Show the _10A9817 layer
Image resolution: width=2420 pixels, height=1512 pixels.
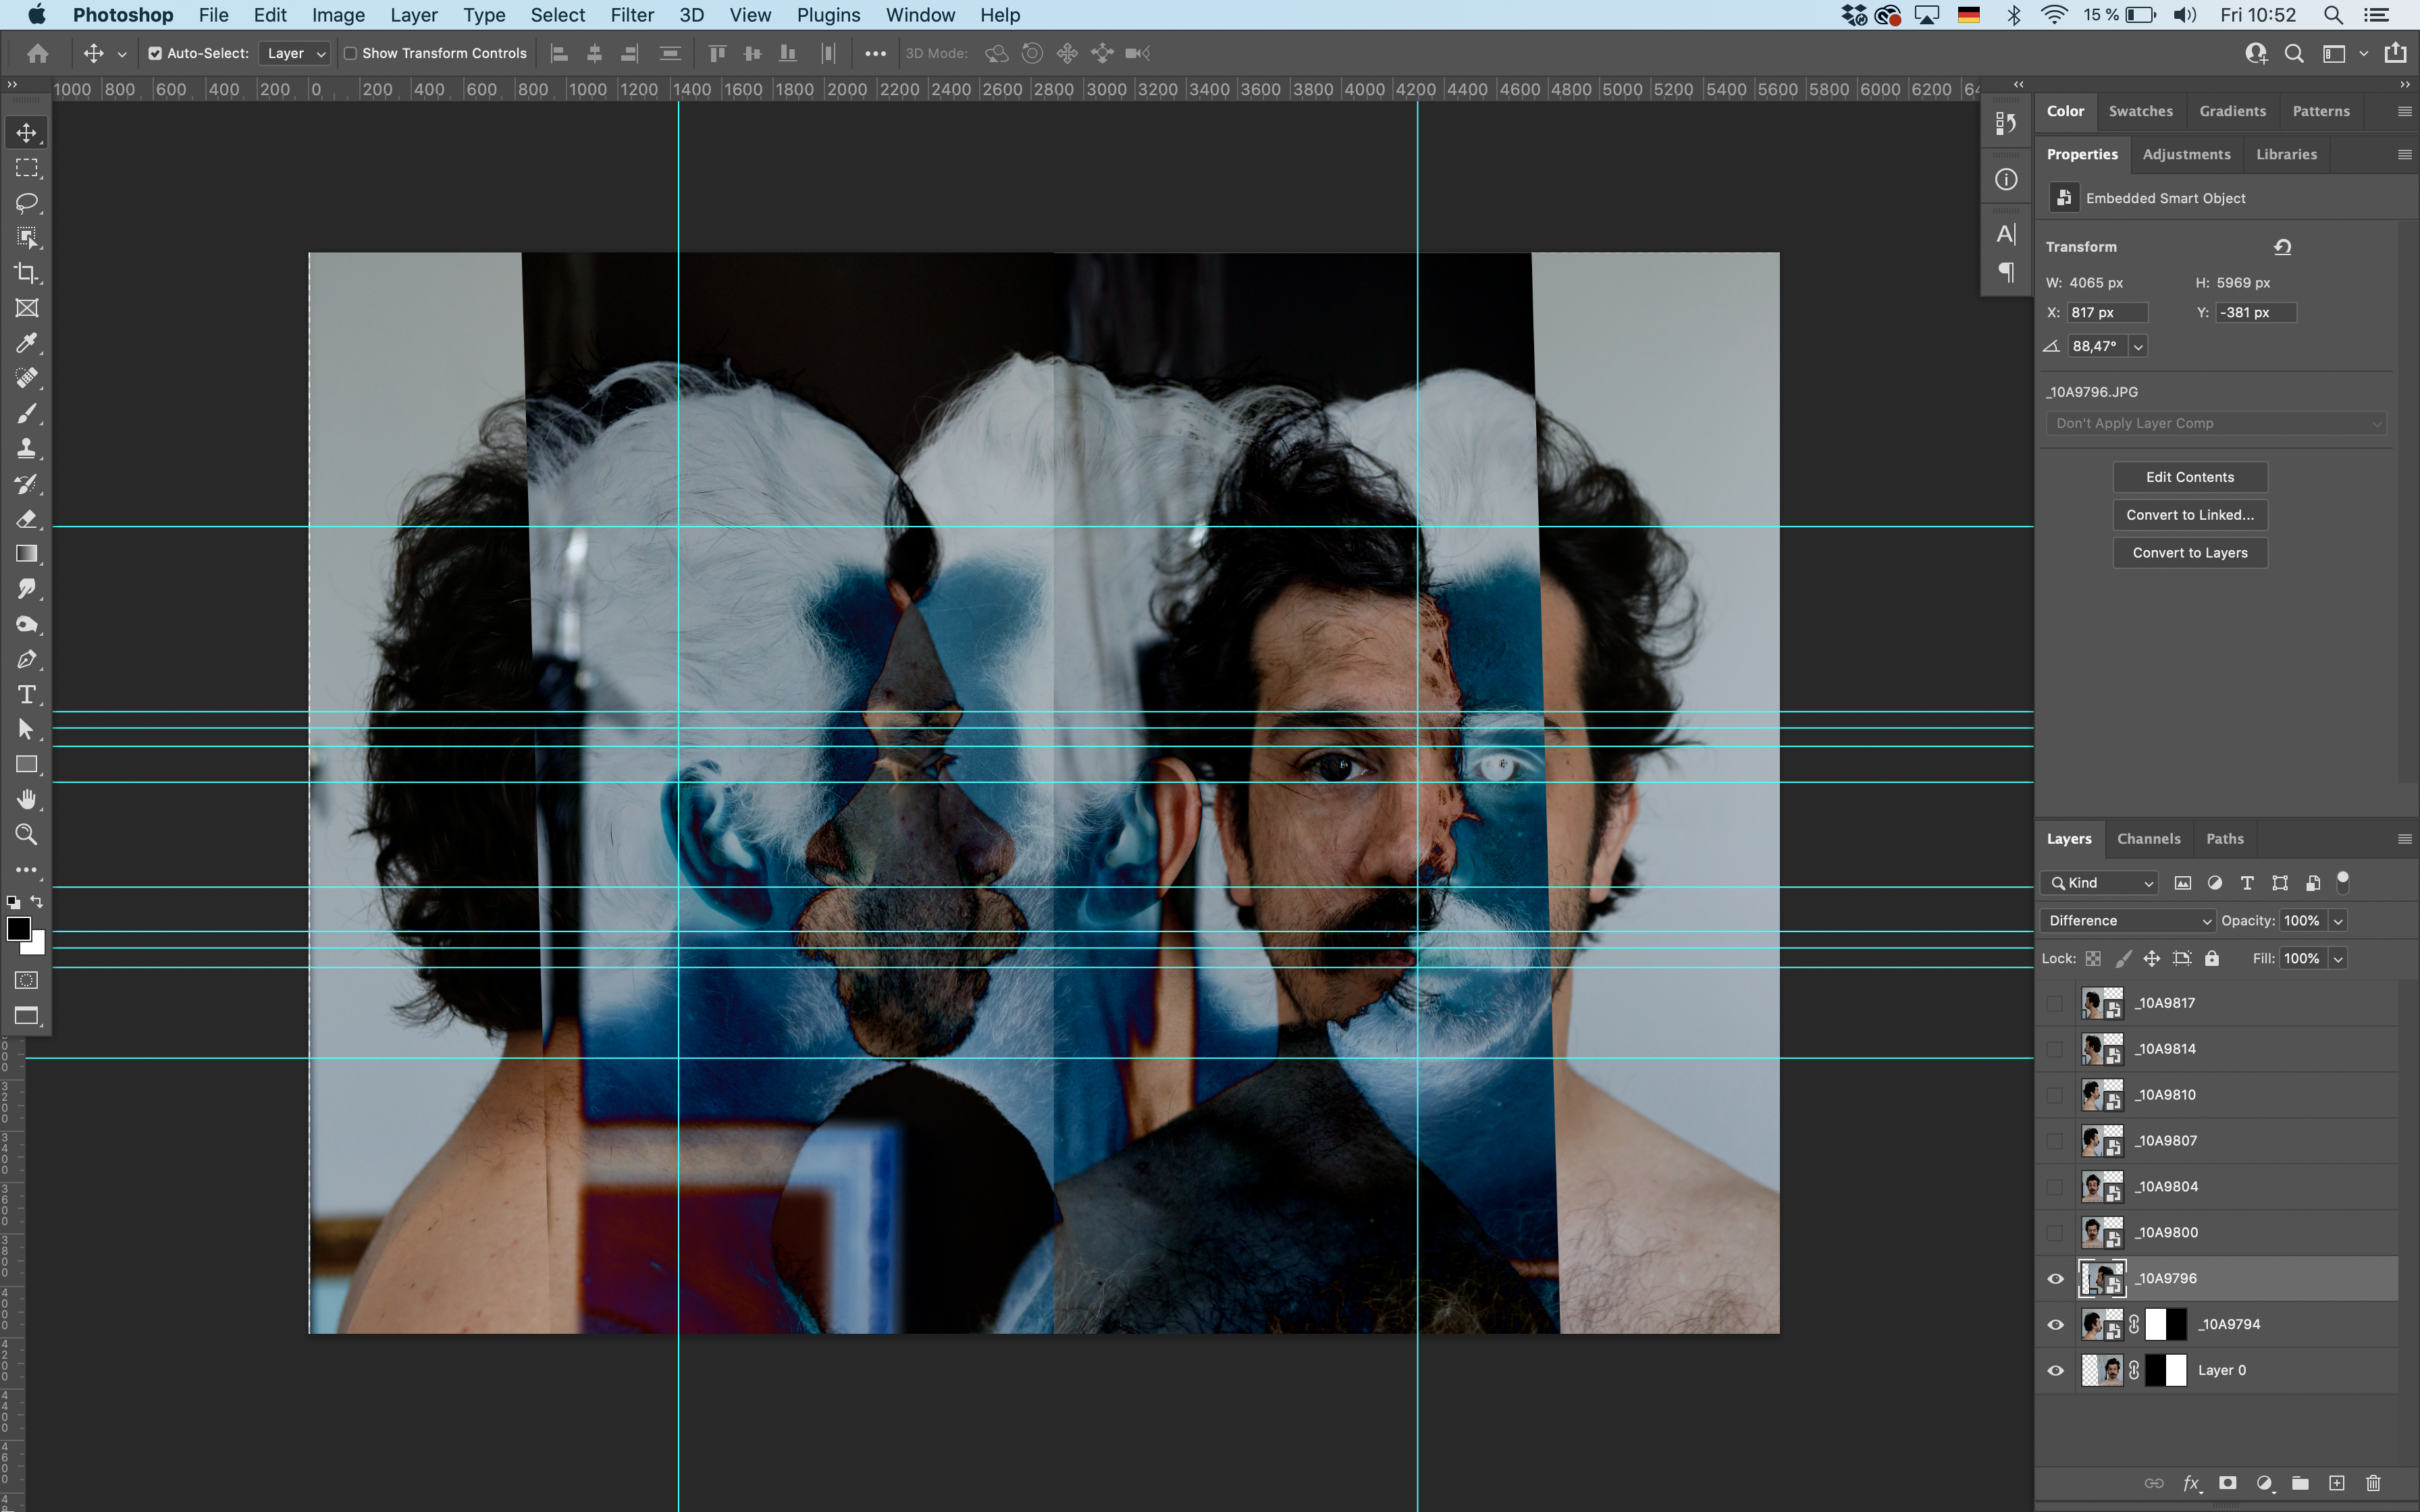click(2055, 1003)
